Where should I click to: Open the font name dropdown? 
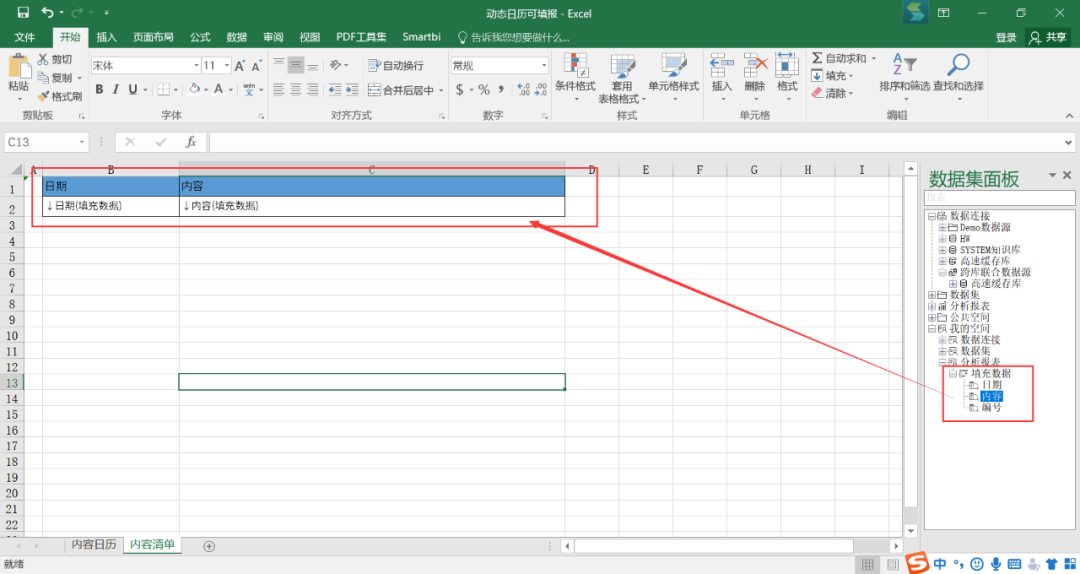[x=196, y=65]
